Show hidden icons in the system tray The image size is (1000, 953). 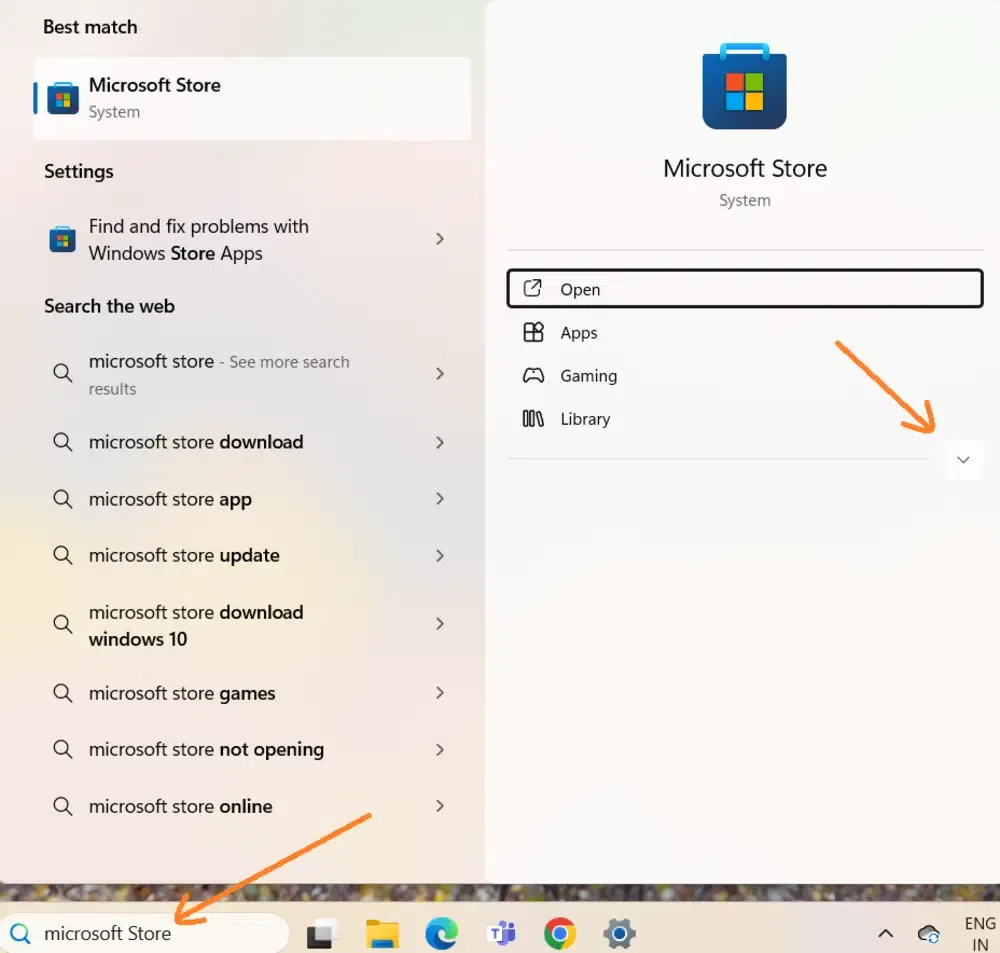(x=885, y=935)
